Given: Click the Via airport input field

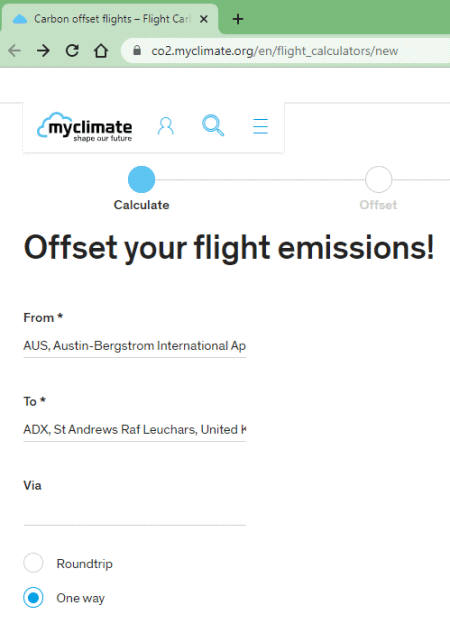Looking at the screenshot, I should click(x=135, y=513).
